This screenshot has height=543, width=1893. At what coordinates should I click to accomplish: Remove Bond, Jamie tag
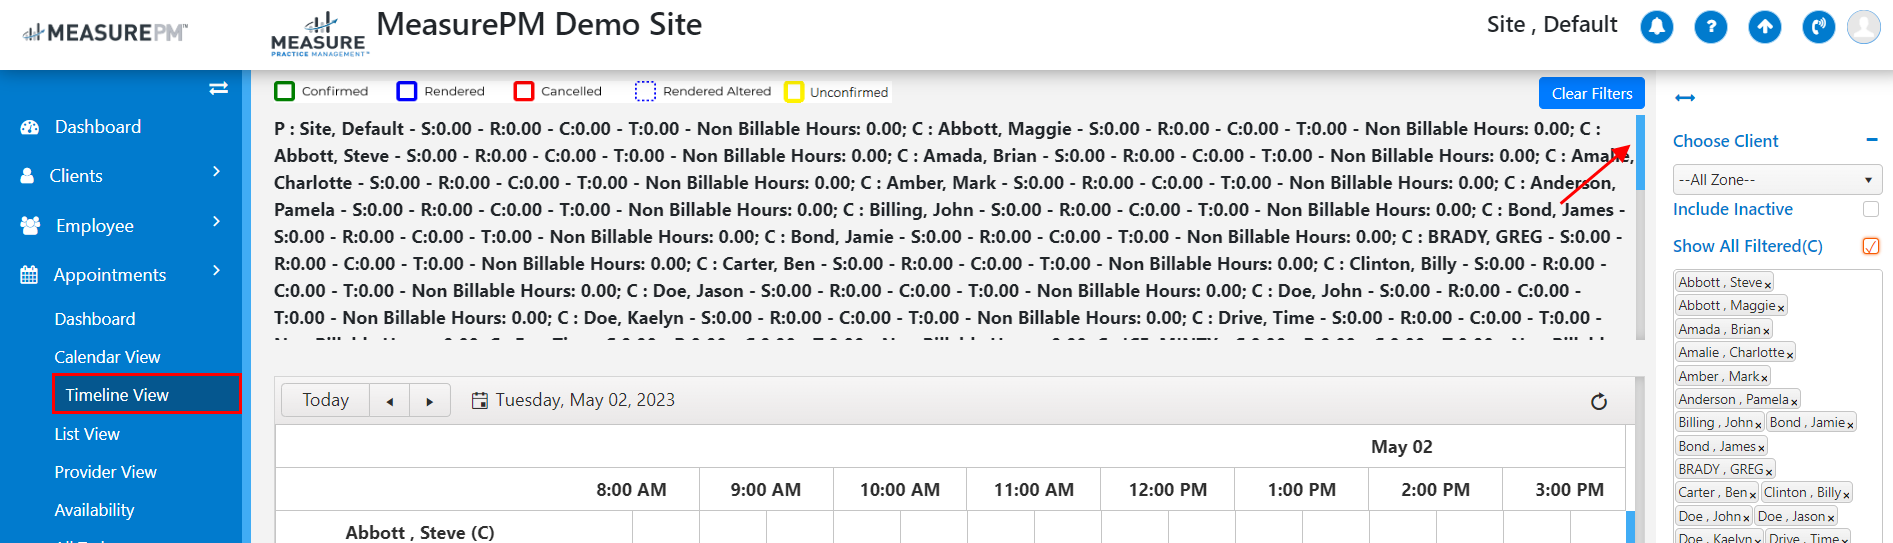1850,425
